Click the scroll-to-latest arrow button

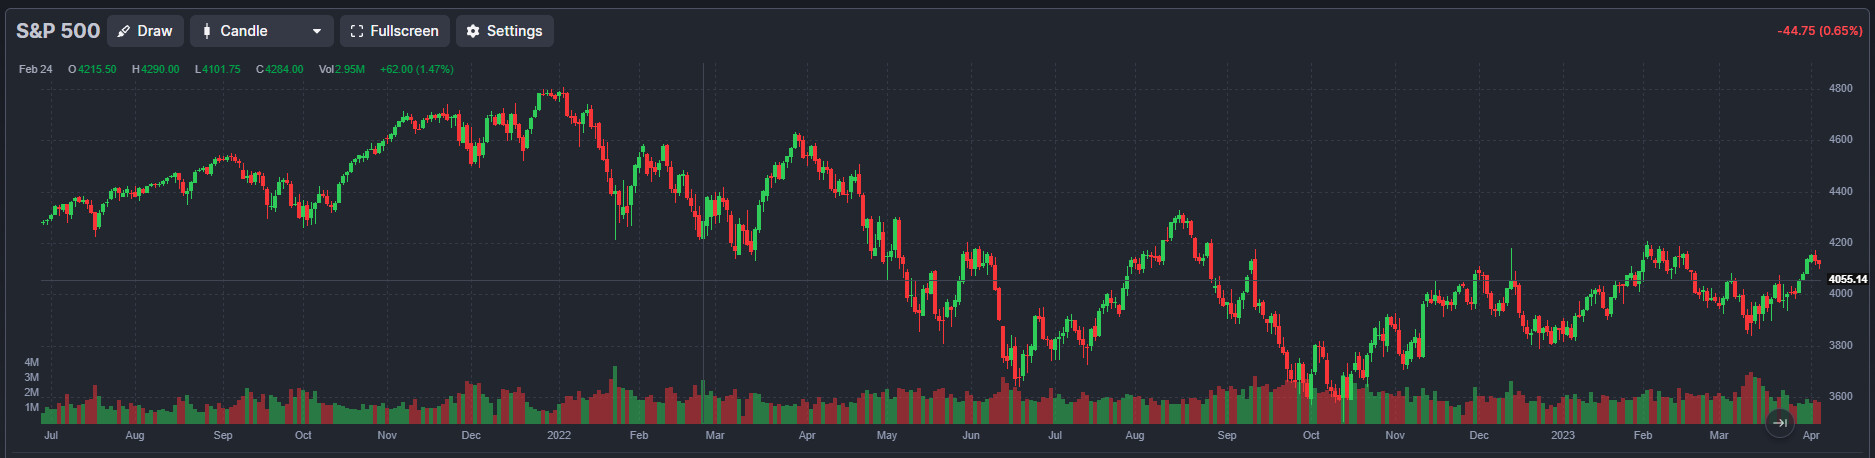click(1779, 423)
